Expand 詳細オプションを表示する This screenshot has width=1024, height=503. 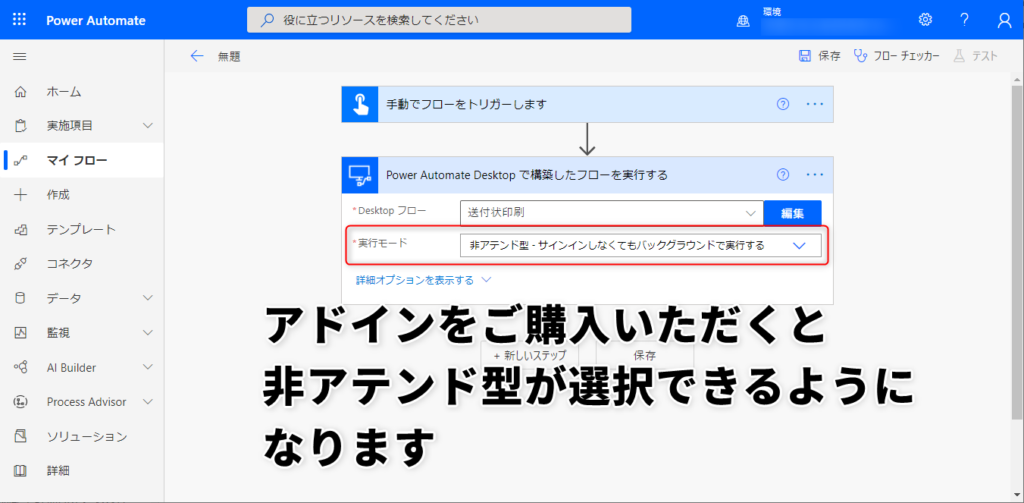[423, 280]
